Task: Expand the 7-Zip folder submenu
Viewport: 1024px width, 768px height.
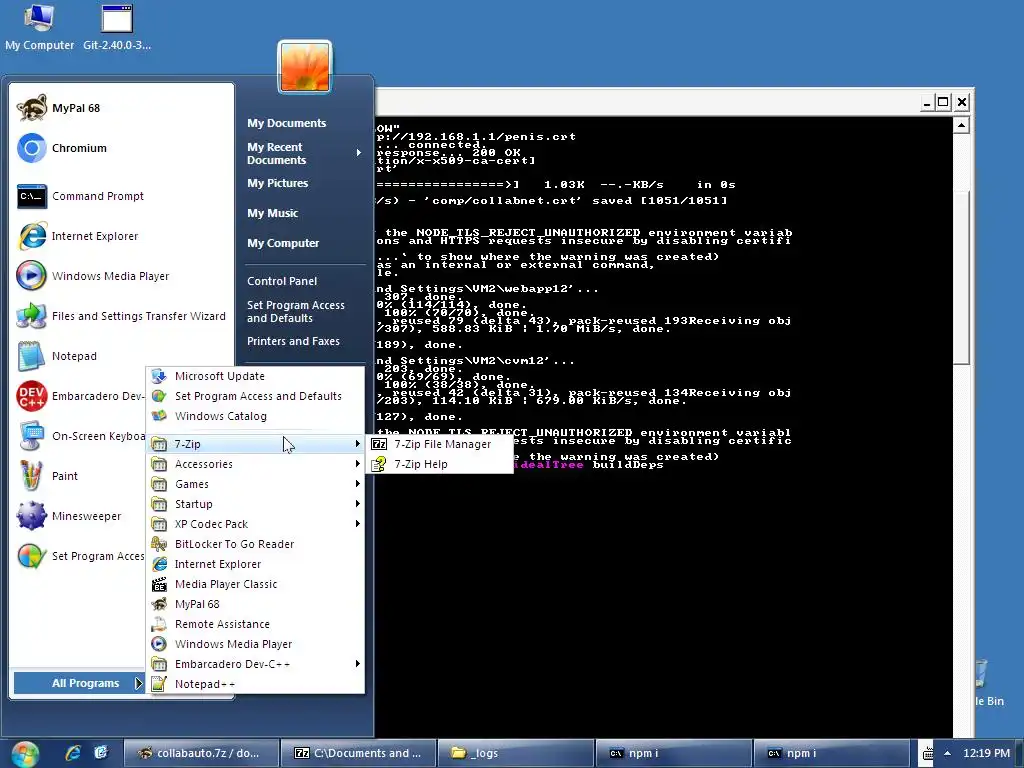Action: (256, 444)
